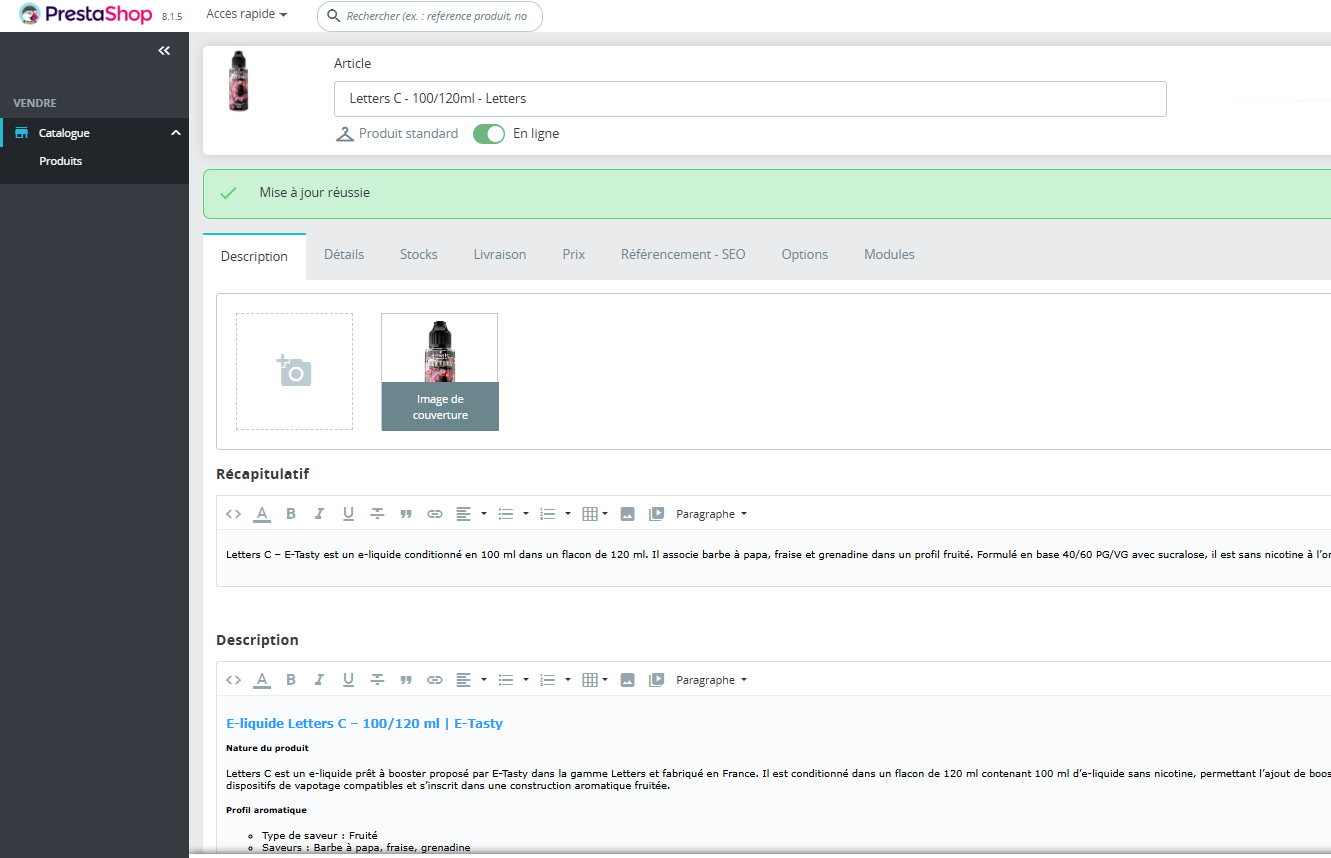The width and height of the screenshot is (1331, 858).
Task: Insert hyperlink in Description editor toolbar
Action: click(x=435, y=680)
